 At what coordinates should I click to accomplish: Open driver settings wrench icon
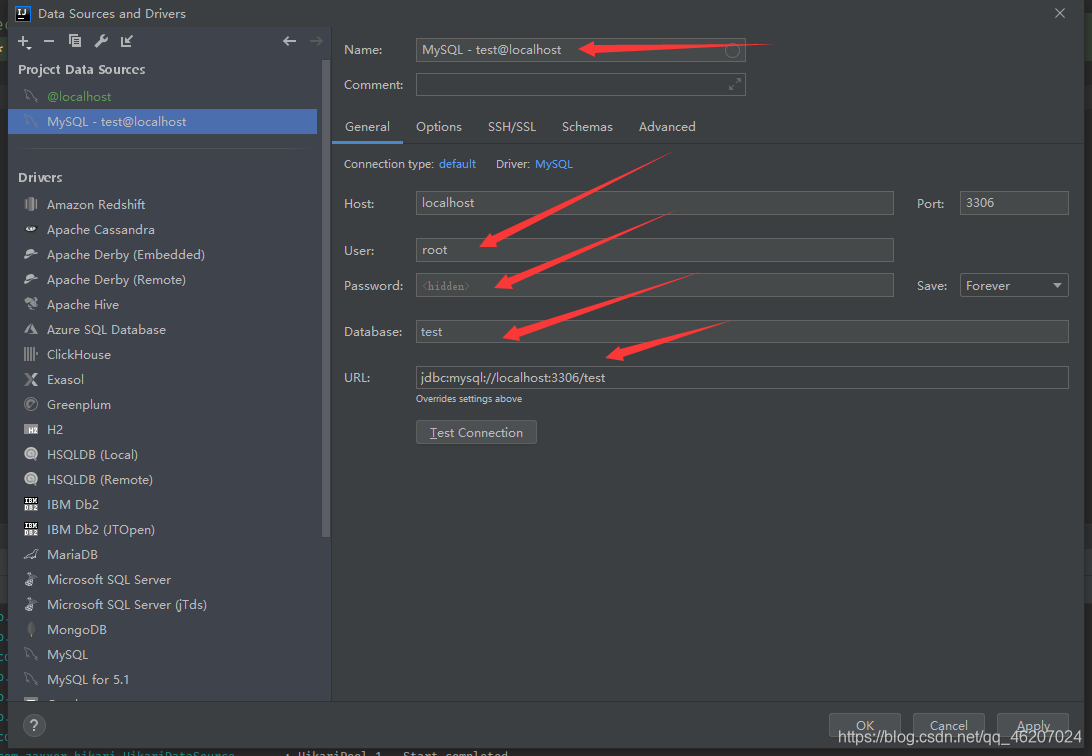point(101,41)
